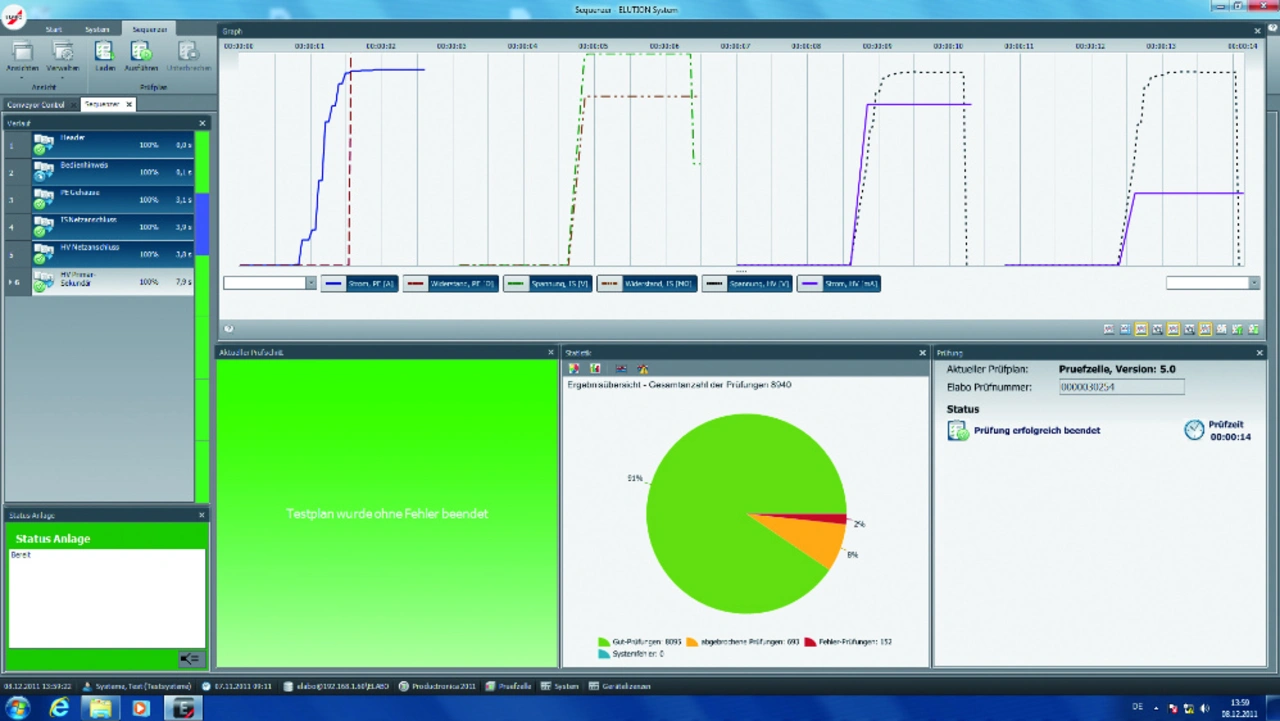
Task: Click the green Gut-Prüfungen legend swatch
Action: [x=604, y=641]
